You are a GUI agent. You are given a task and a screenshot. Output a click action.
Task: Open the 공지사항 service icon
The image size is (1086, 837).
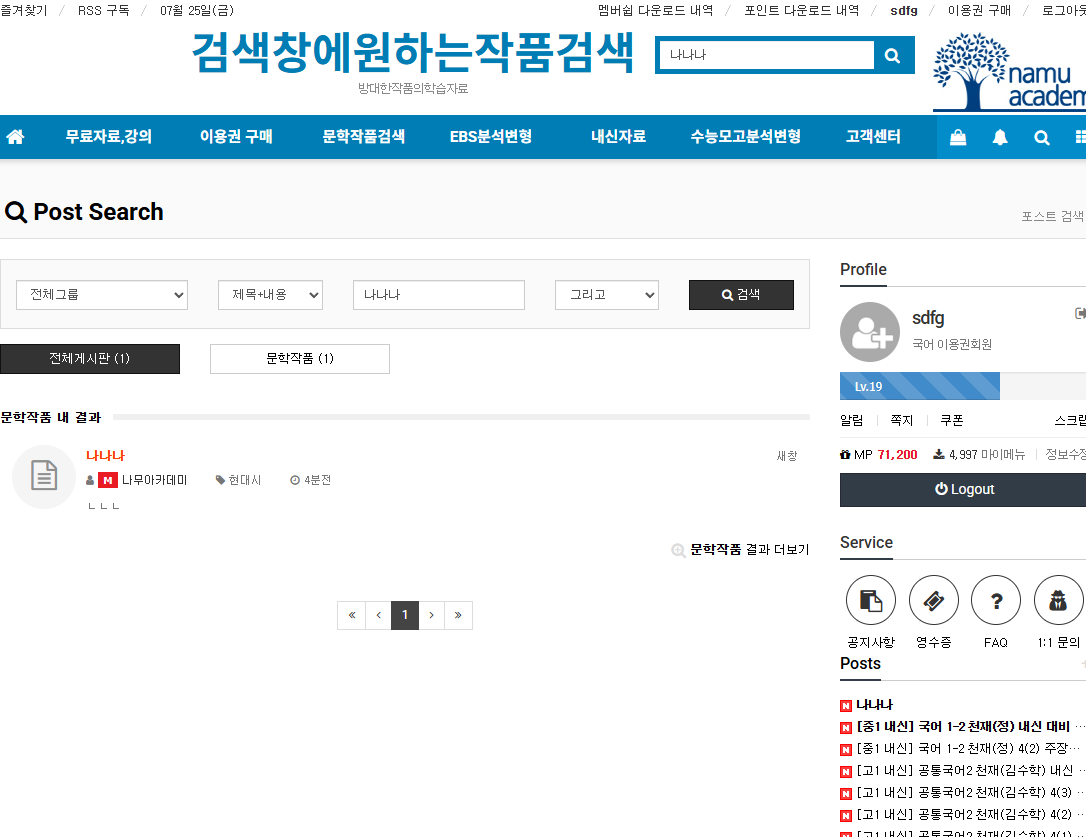coord(871,600)
